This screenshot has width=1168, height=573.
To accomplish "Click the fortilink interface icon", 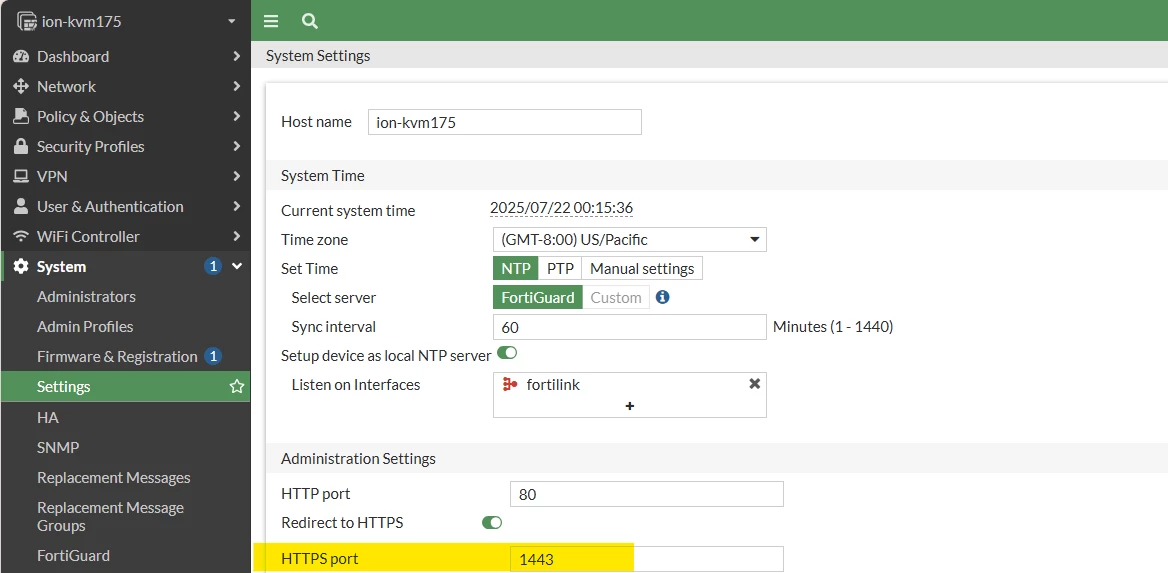I will [x=510, y=384].
